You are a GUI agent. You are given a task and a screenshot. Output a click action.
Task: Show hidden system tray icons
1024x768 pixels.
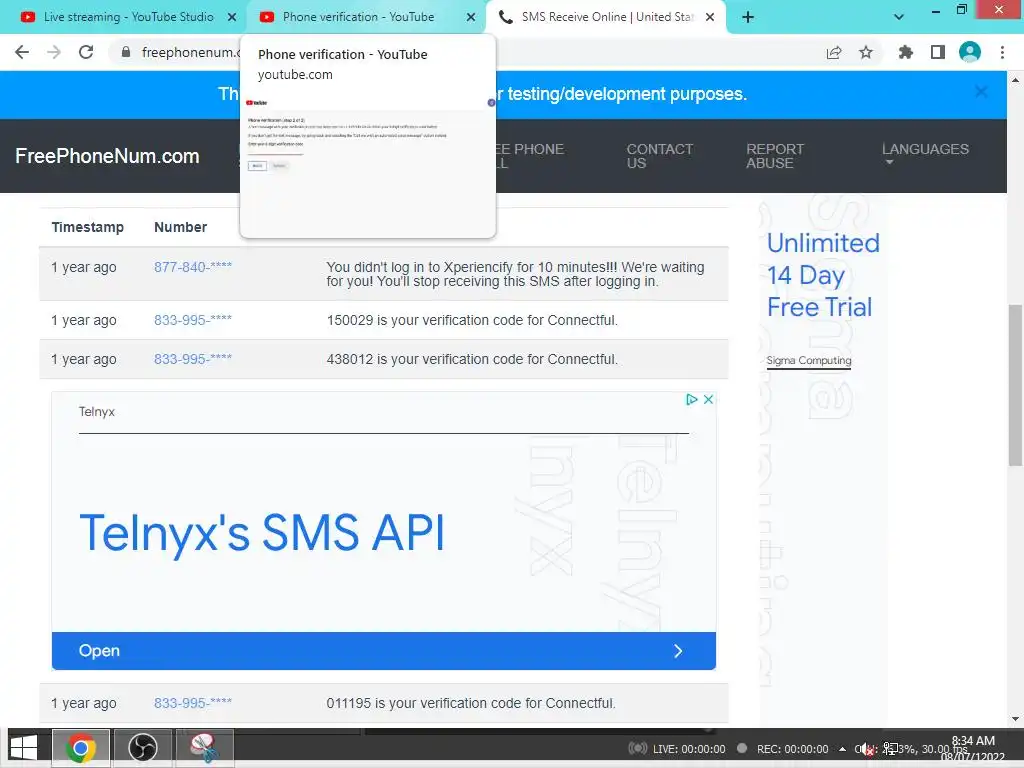(x=842, y=749)
